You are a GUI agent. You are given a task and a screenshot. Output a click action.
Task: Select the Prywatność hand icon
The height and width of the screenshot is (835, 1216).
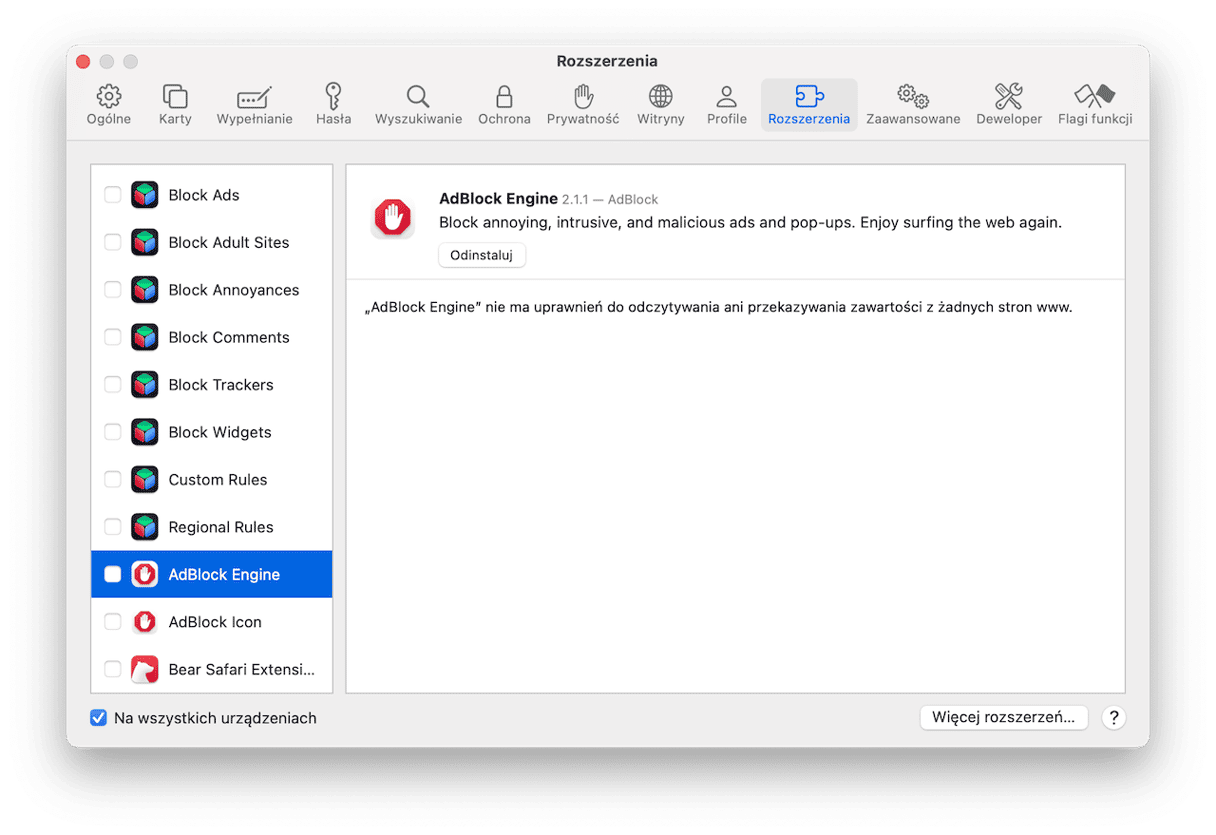(583, 97)
